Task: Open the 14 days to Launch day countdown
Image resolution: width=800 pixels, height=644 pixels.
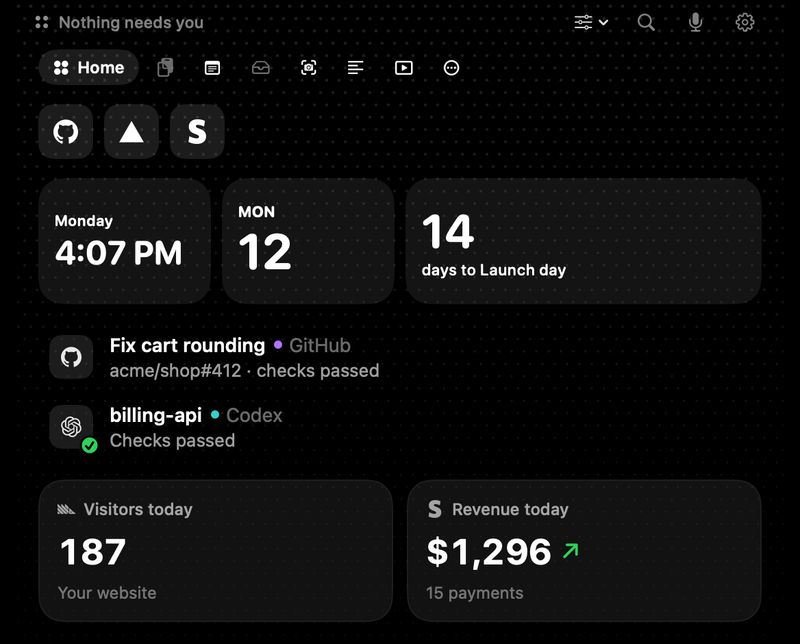Action: pyautogui.click(x=583, y=241)
